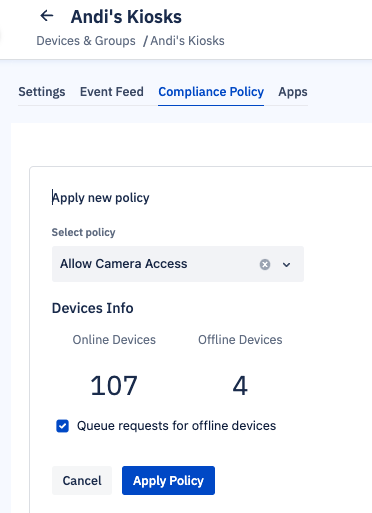Click the Andi's Kiosks page title
The width and height of the screenshot is (372, 513).
click(x=126, y=16)
